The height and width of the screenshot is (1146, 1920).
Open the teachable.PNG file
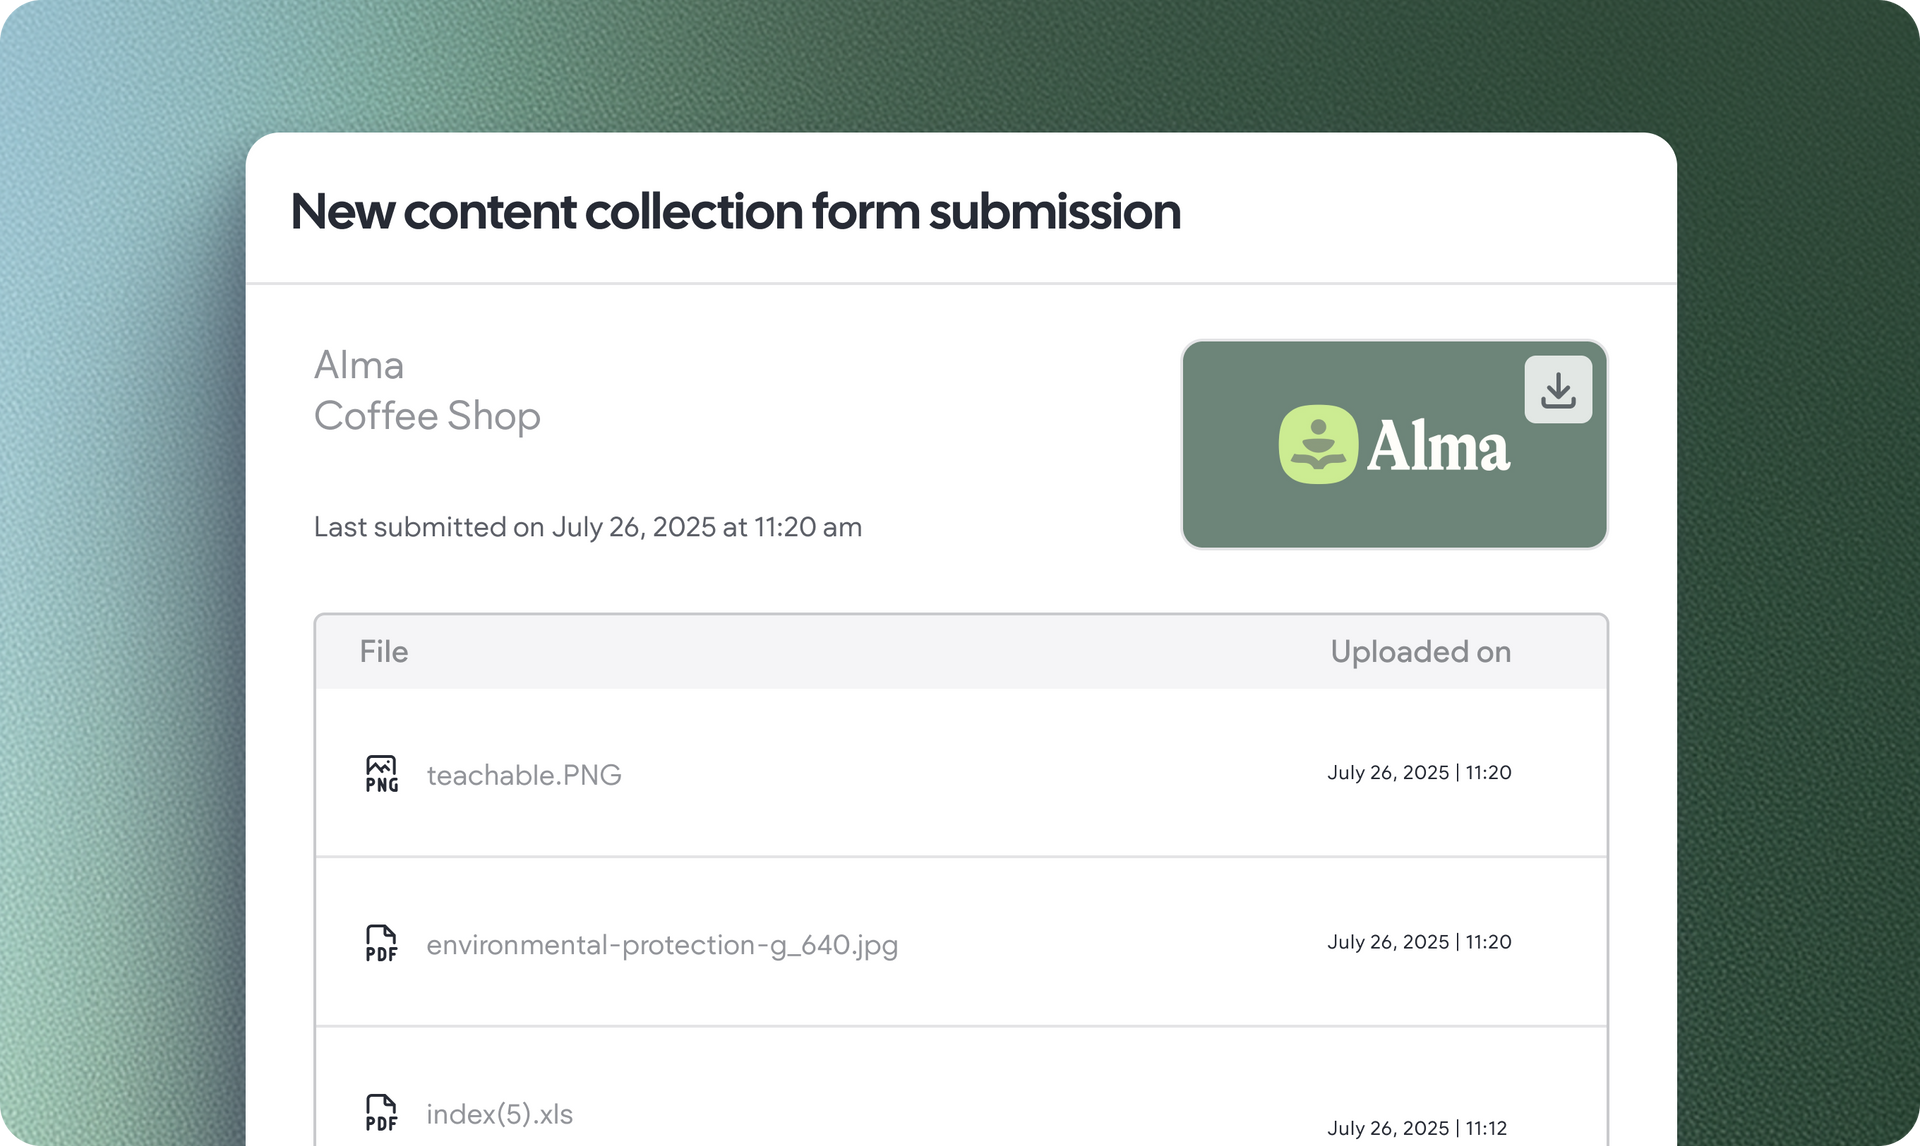point(524,775)
